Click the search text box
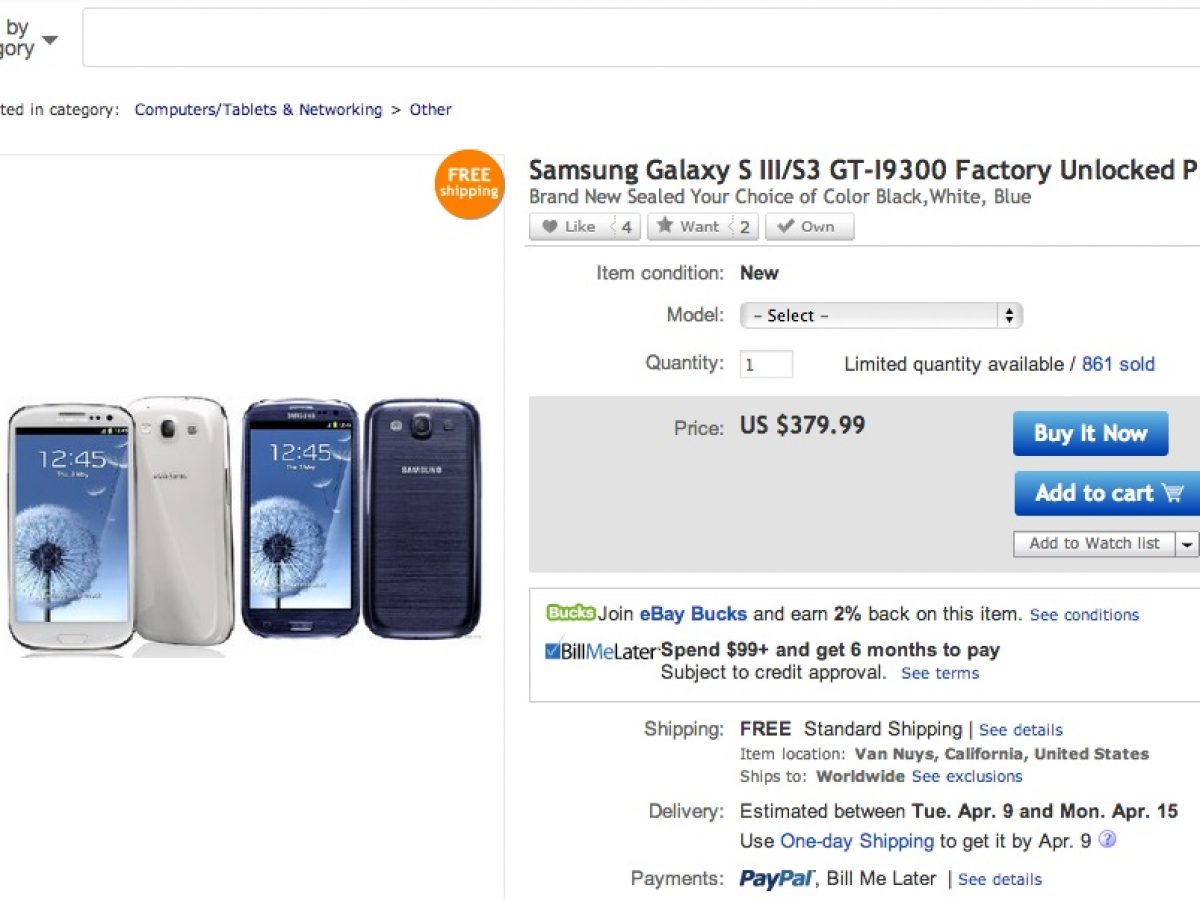The width and height of the screenshot is (1200, 900). point(640,38)
